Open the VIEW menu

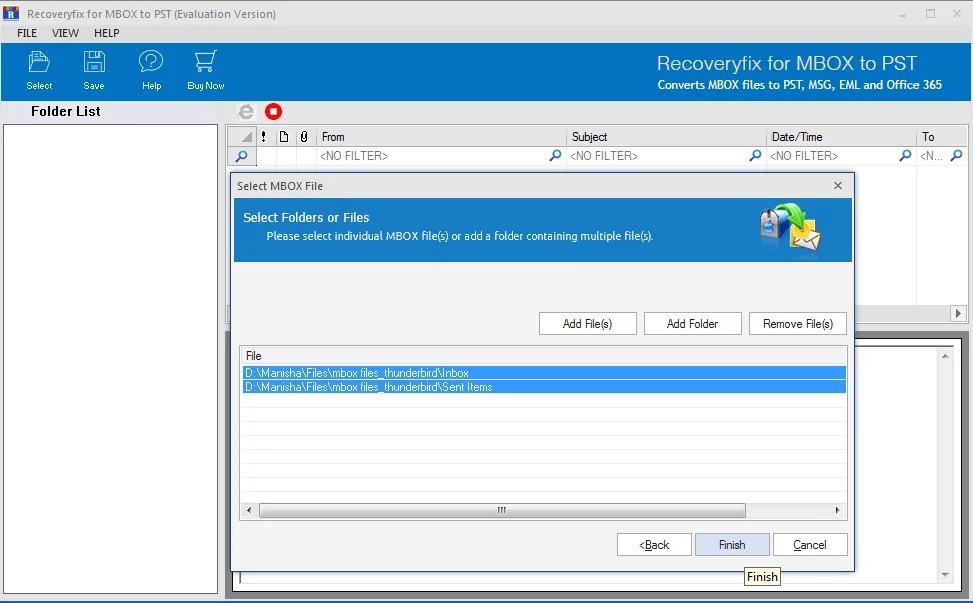point(65,33)
